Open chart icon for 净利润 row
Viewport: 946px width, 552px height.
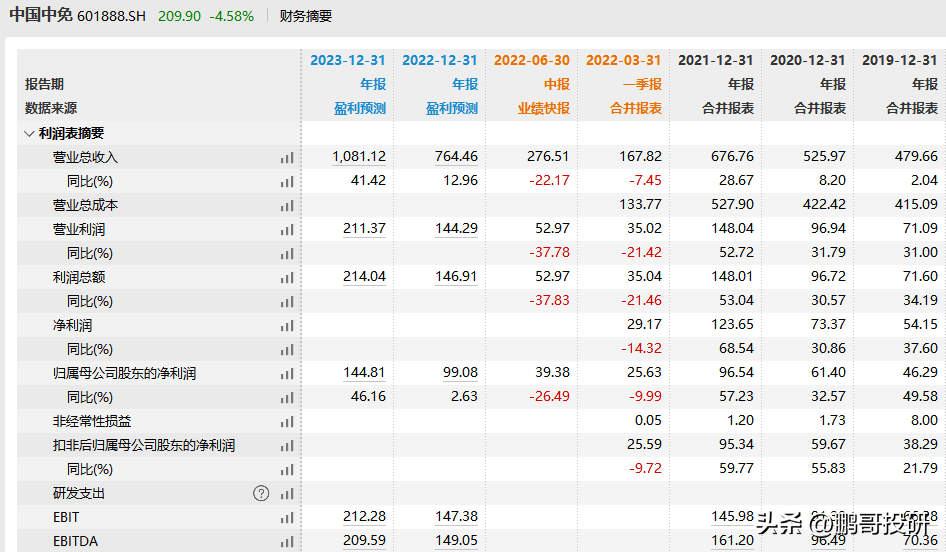(x=287, y=326)
